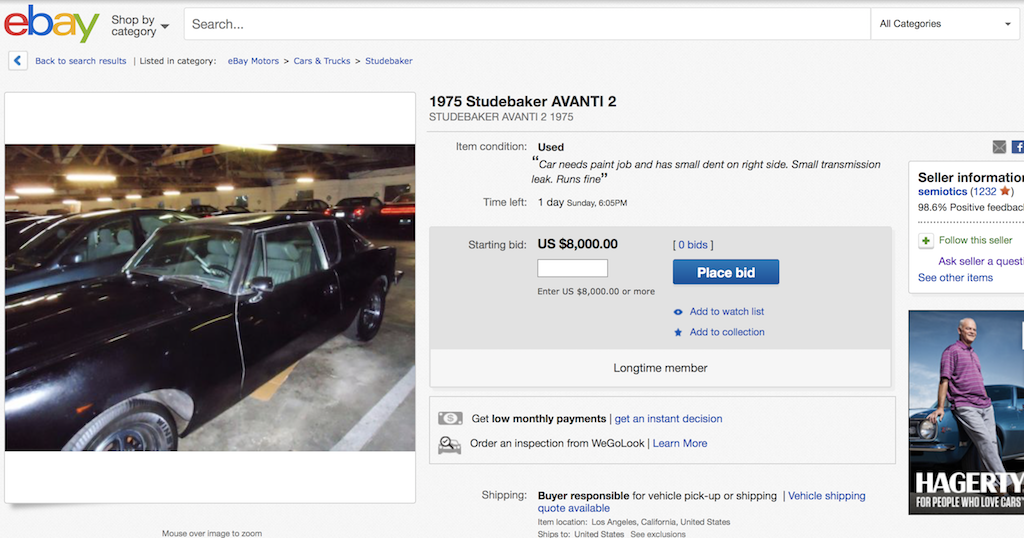Image resolution: width=1024 pixels, height=538 pixels.
Task: Click the low monthly payments money icon
Action: tap(450, 418)
